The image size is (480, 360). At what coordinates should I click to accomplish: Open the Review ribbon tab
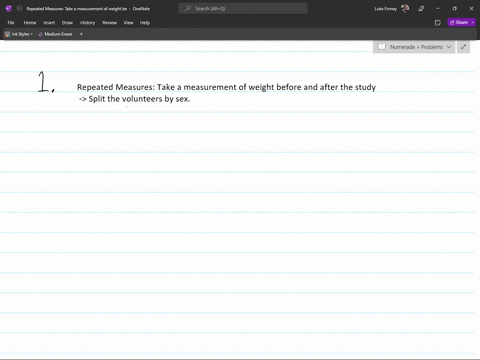(110, 23)
